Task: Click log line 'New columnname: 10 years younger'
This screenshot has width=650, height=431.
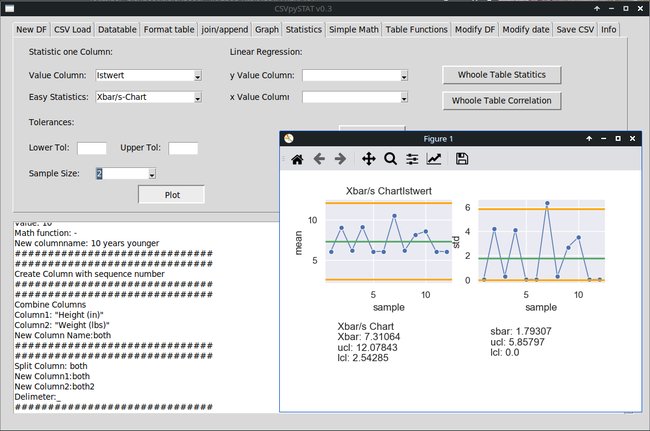Action: [87, 243]
